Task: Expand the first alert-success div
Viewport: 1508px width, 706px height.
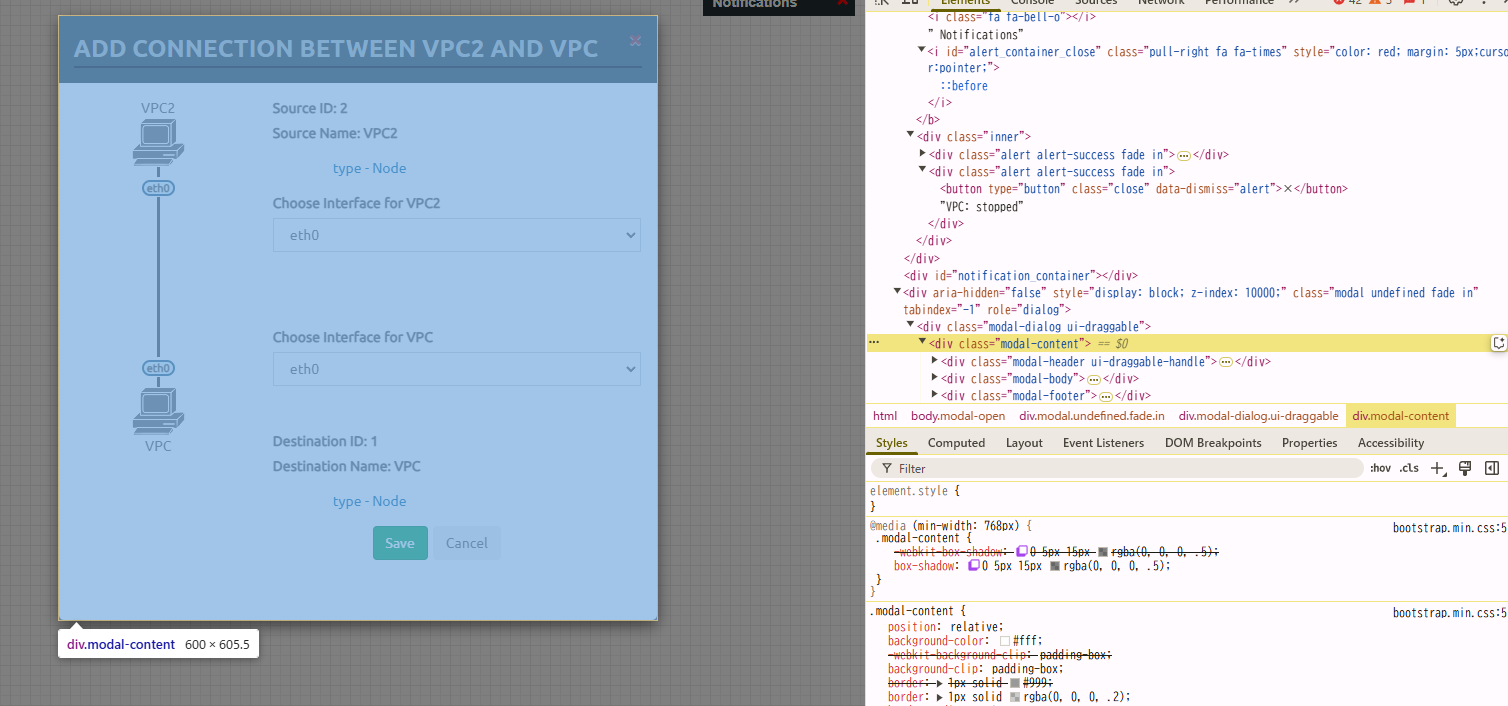Action: coord(922,154)
